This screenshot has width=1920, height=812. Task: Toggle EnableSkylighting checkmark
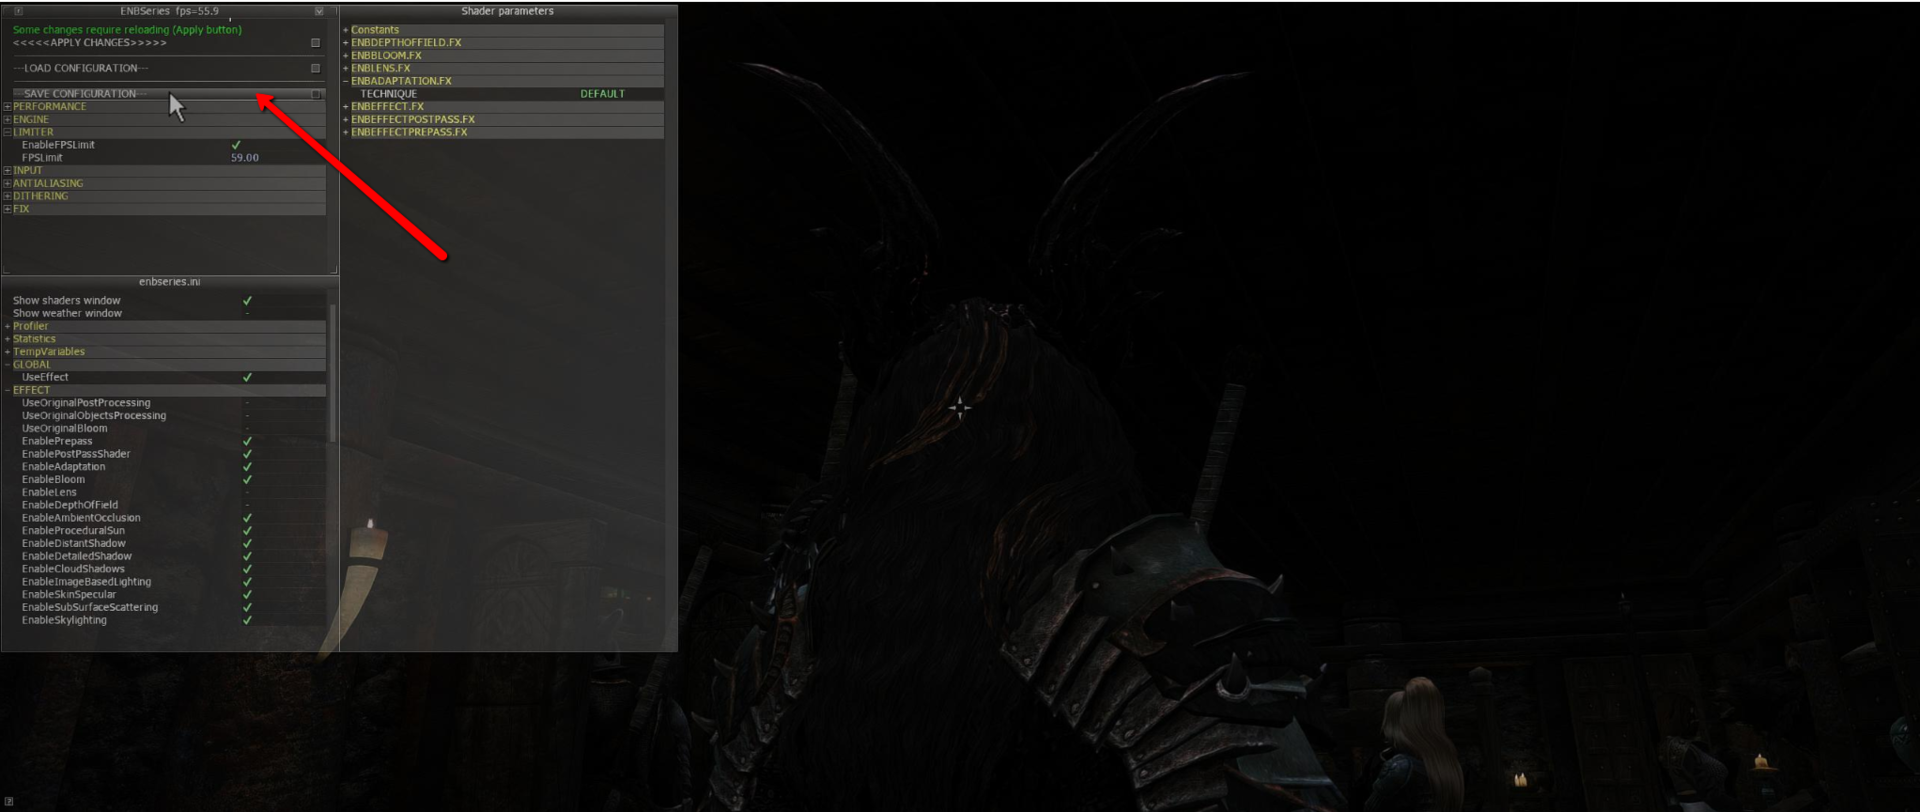(247, 621)
